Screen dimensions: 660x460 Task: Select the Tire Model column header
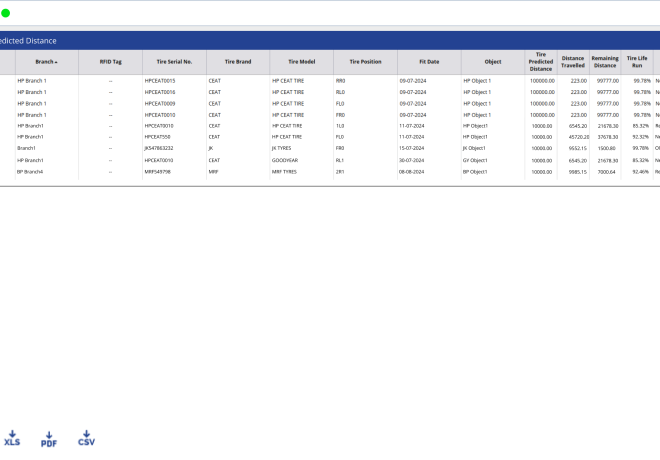click(x=301, y=61)
